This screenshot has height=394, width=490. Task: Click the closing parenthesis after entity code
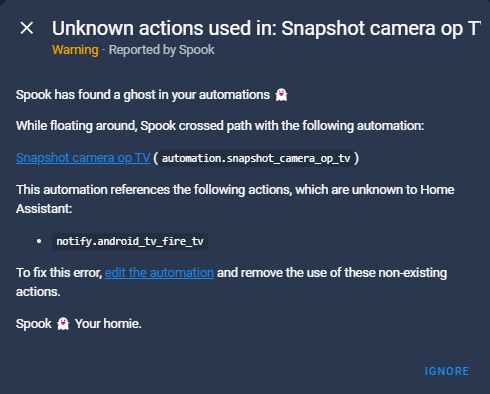point(357,158)
